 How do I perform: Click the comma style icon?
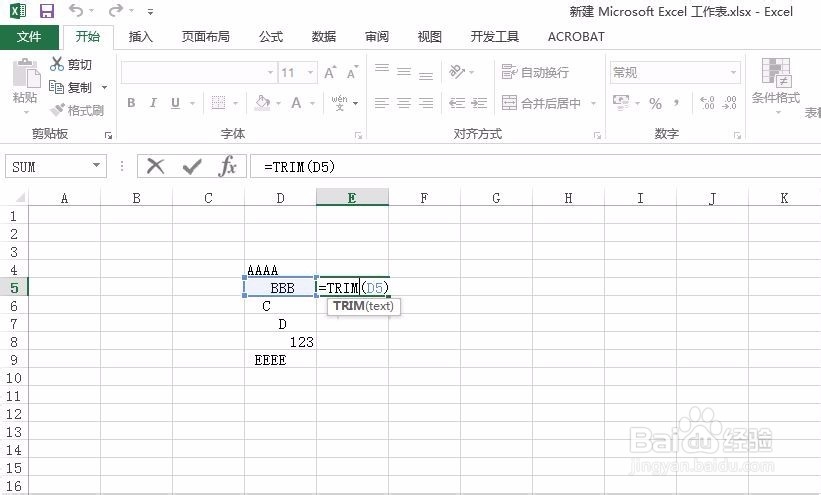click(x=676, y=103)
